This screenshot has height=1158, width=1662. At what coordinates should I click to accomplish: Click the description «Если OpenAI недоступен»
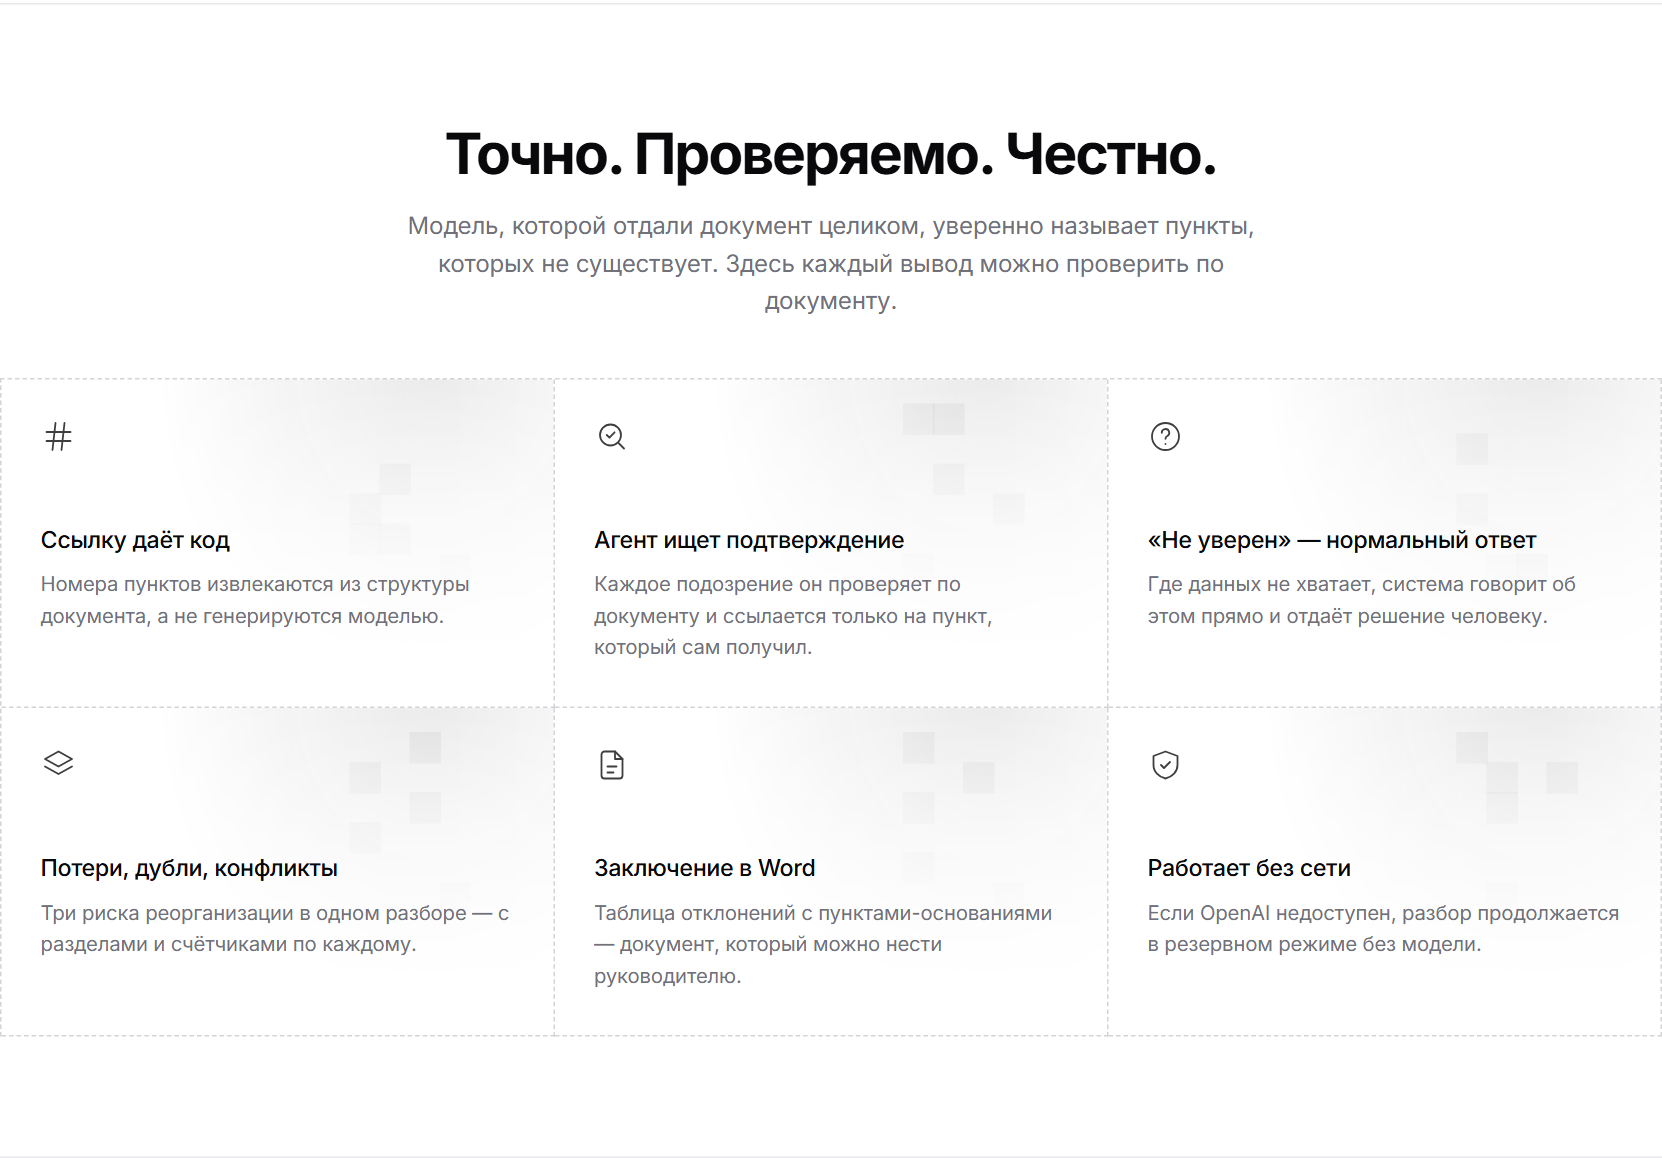[x=1383, y=928]
